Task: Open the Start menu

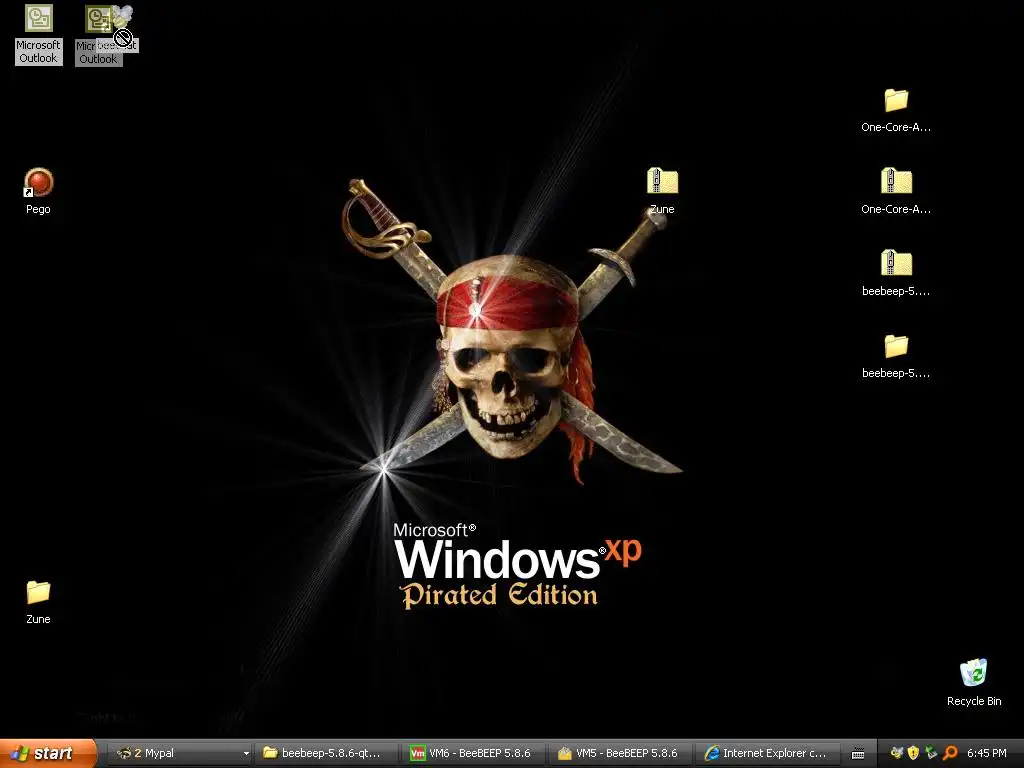Action: coord(47,753)
